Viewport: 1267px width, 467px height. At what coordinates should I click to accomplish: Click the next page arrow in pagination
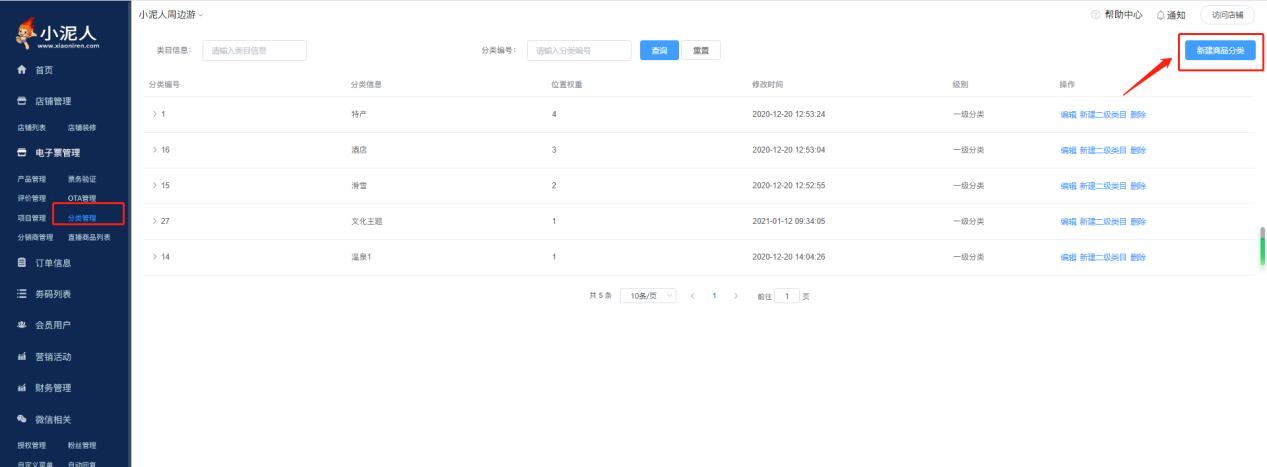pyautogui.click(x=737, y=296)
